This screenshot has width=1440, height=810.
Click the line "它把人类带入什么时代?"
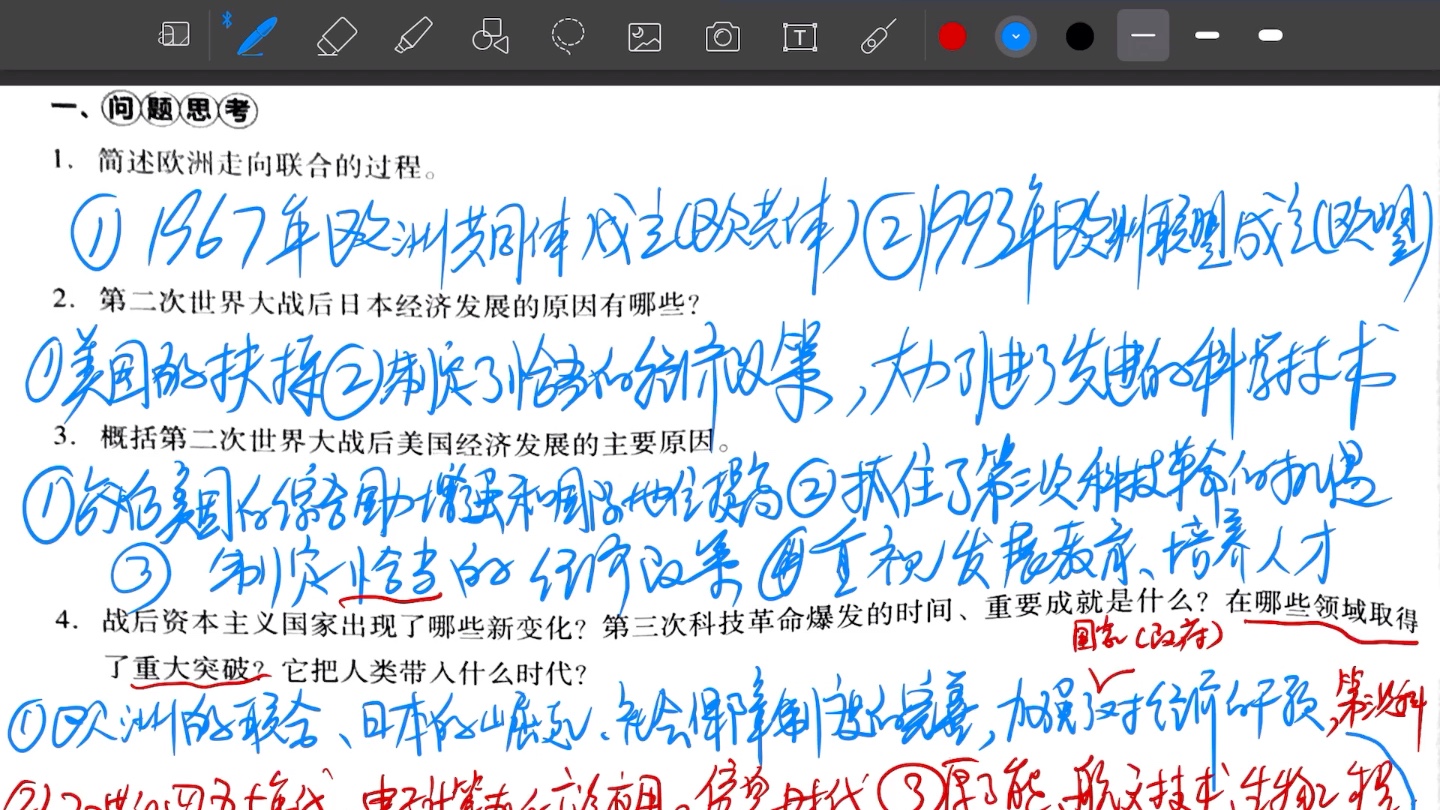[x=435, y=672]
